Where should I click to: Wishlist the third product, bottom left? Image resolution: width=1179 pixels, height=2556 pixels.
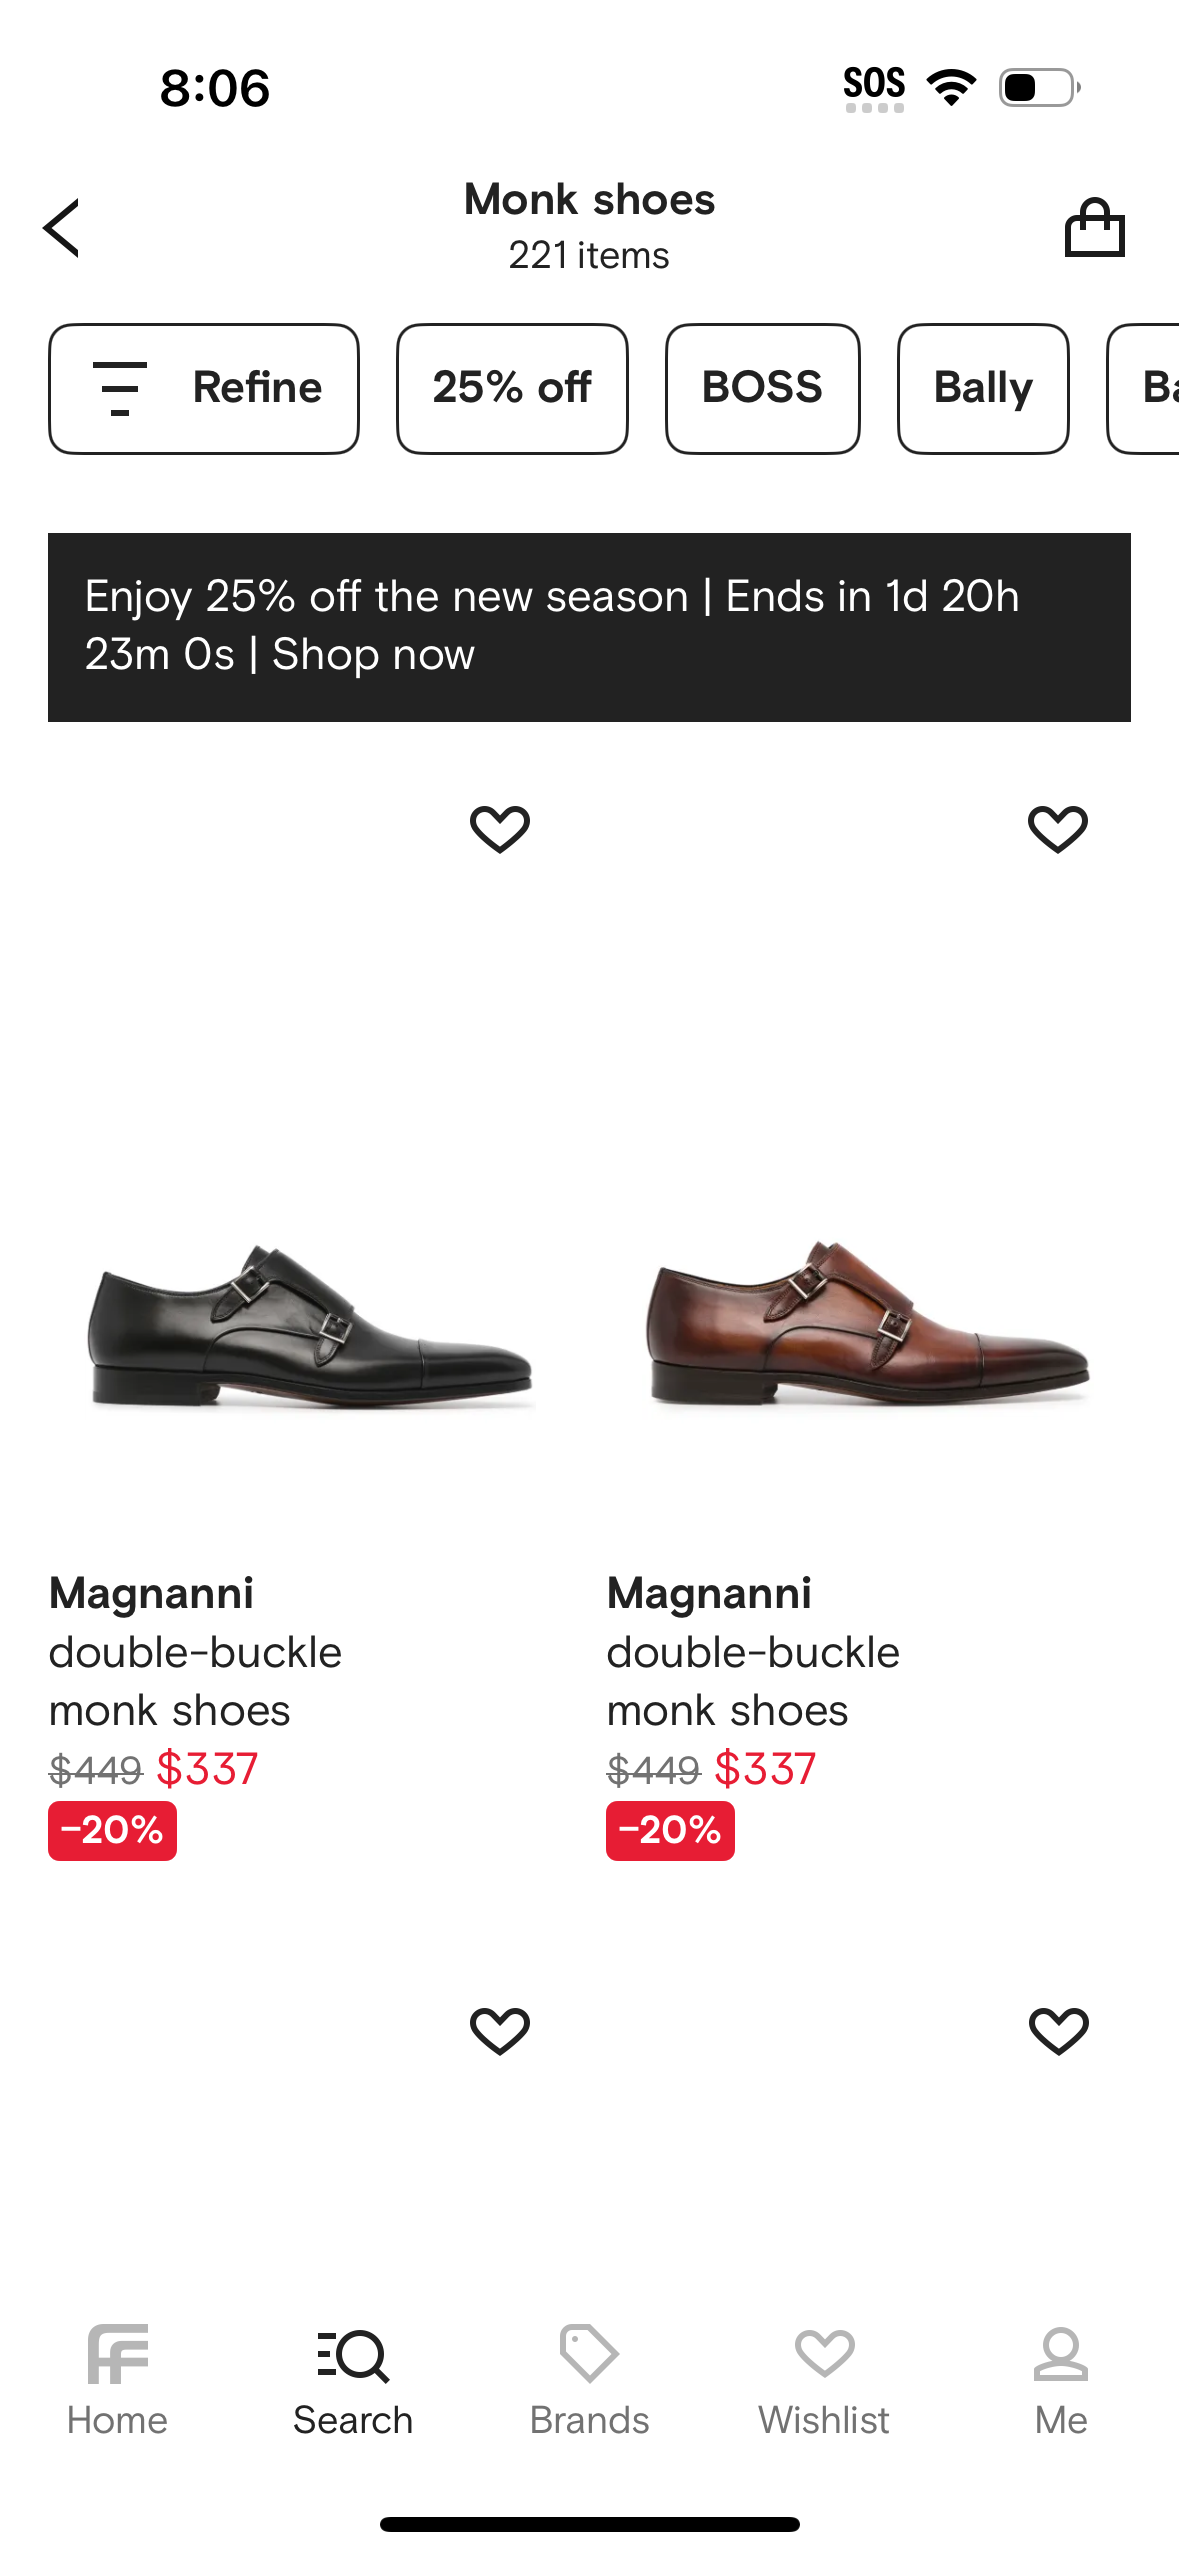click(500, 2031)
